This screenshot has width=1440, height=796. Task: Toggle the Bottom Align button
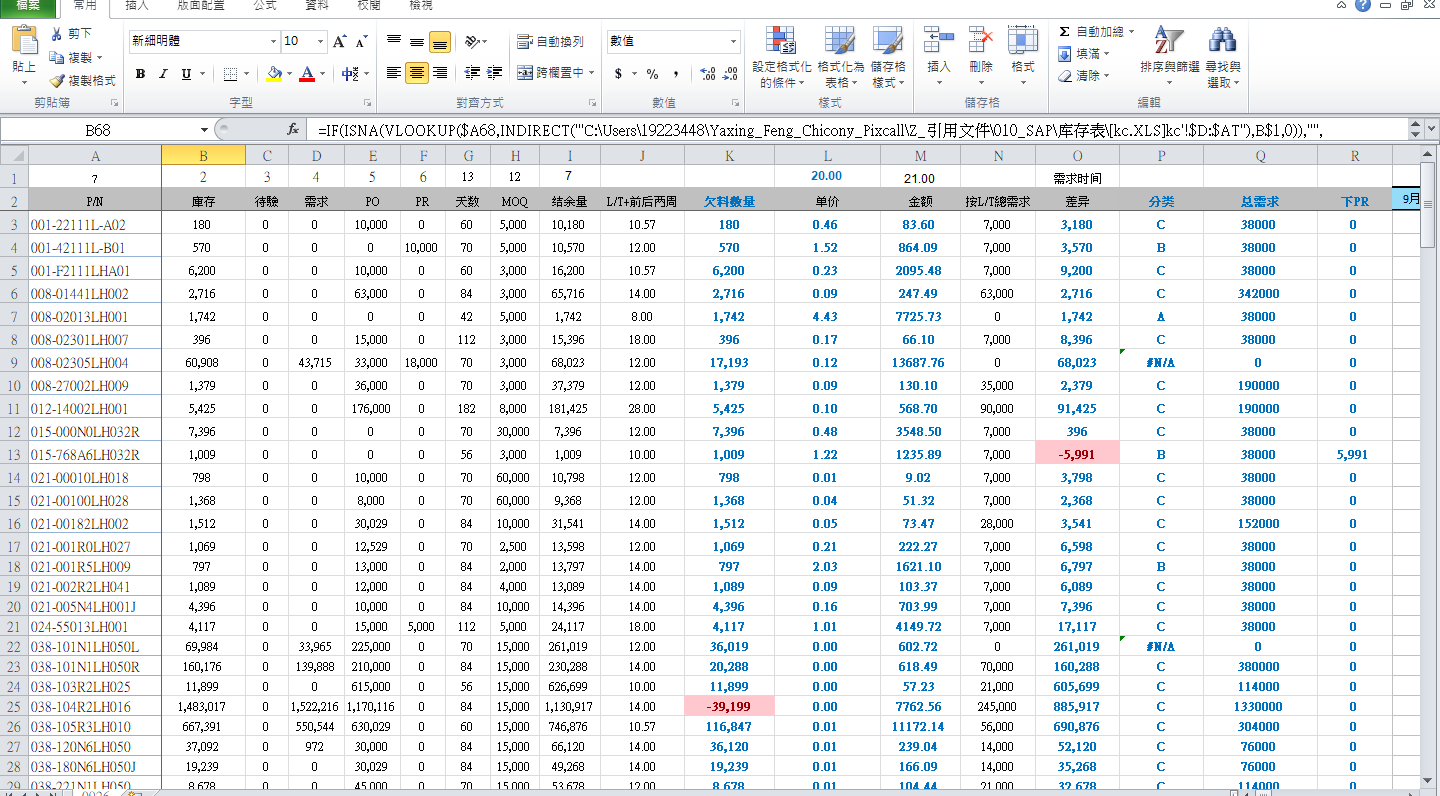tap(439, 42)
